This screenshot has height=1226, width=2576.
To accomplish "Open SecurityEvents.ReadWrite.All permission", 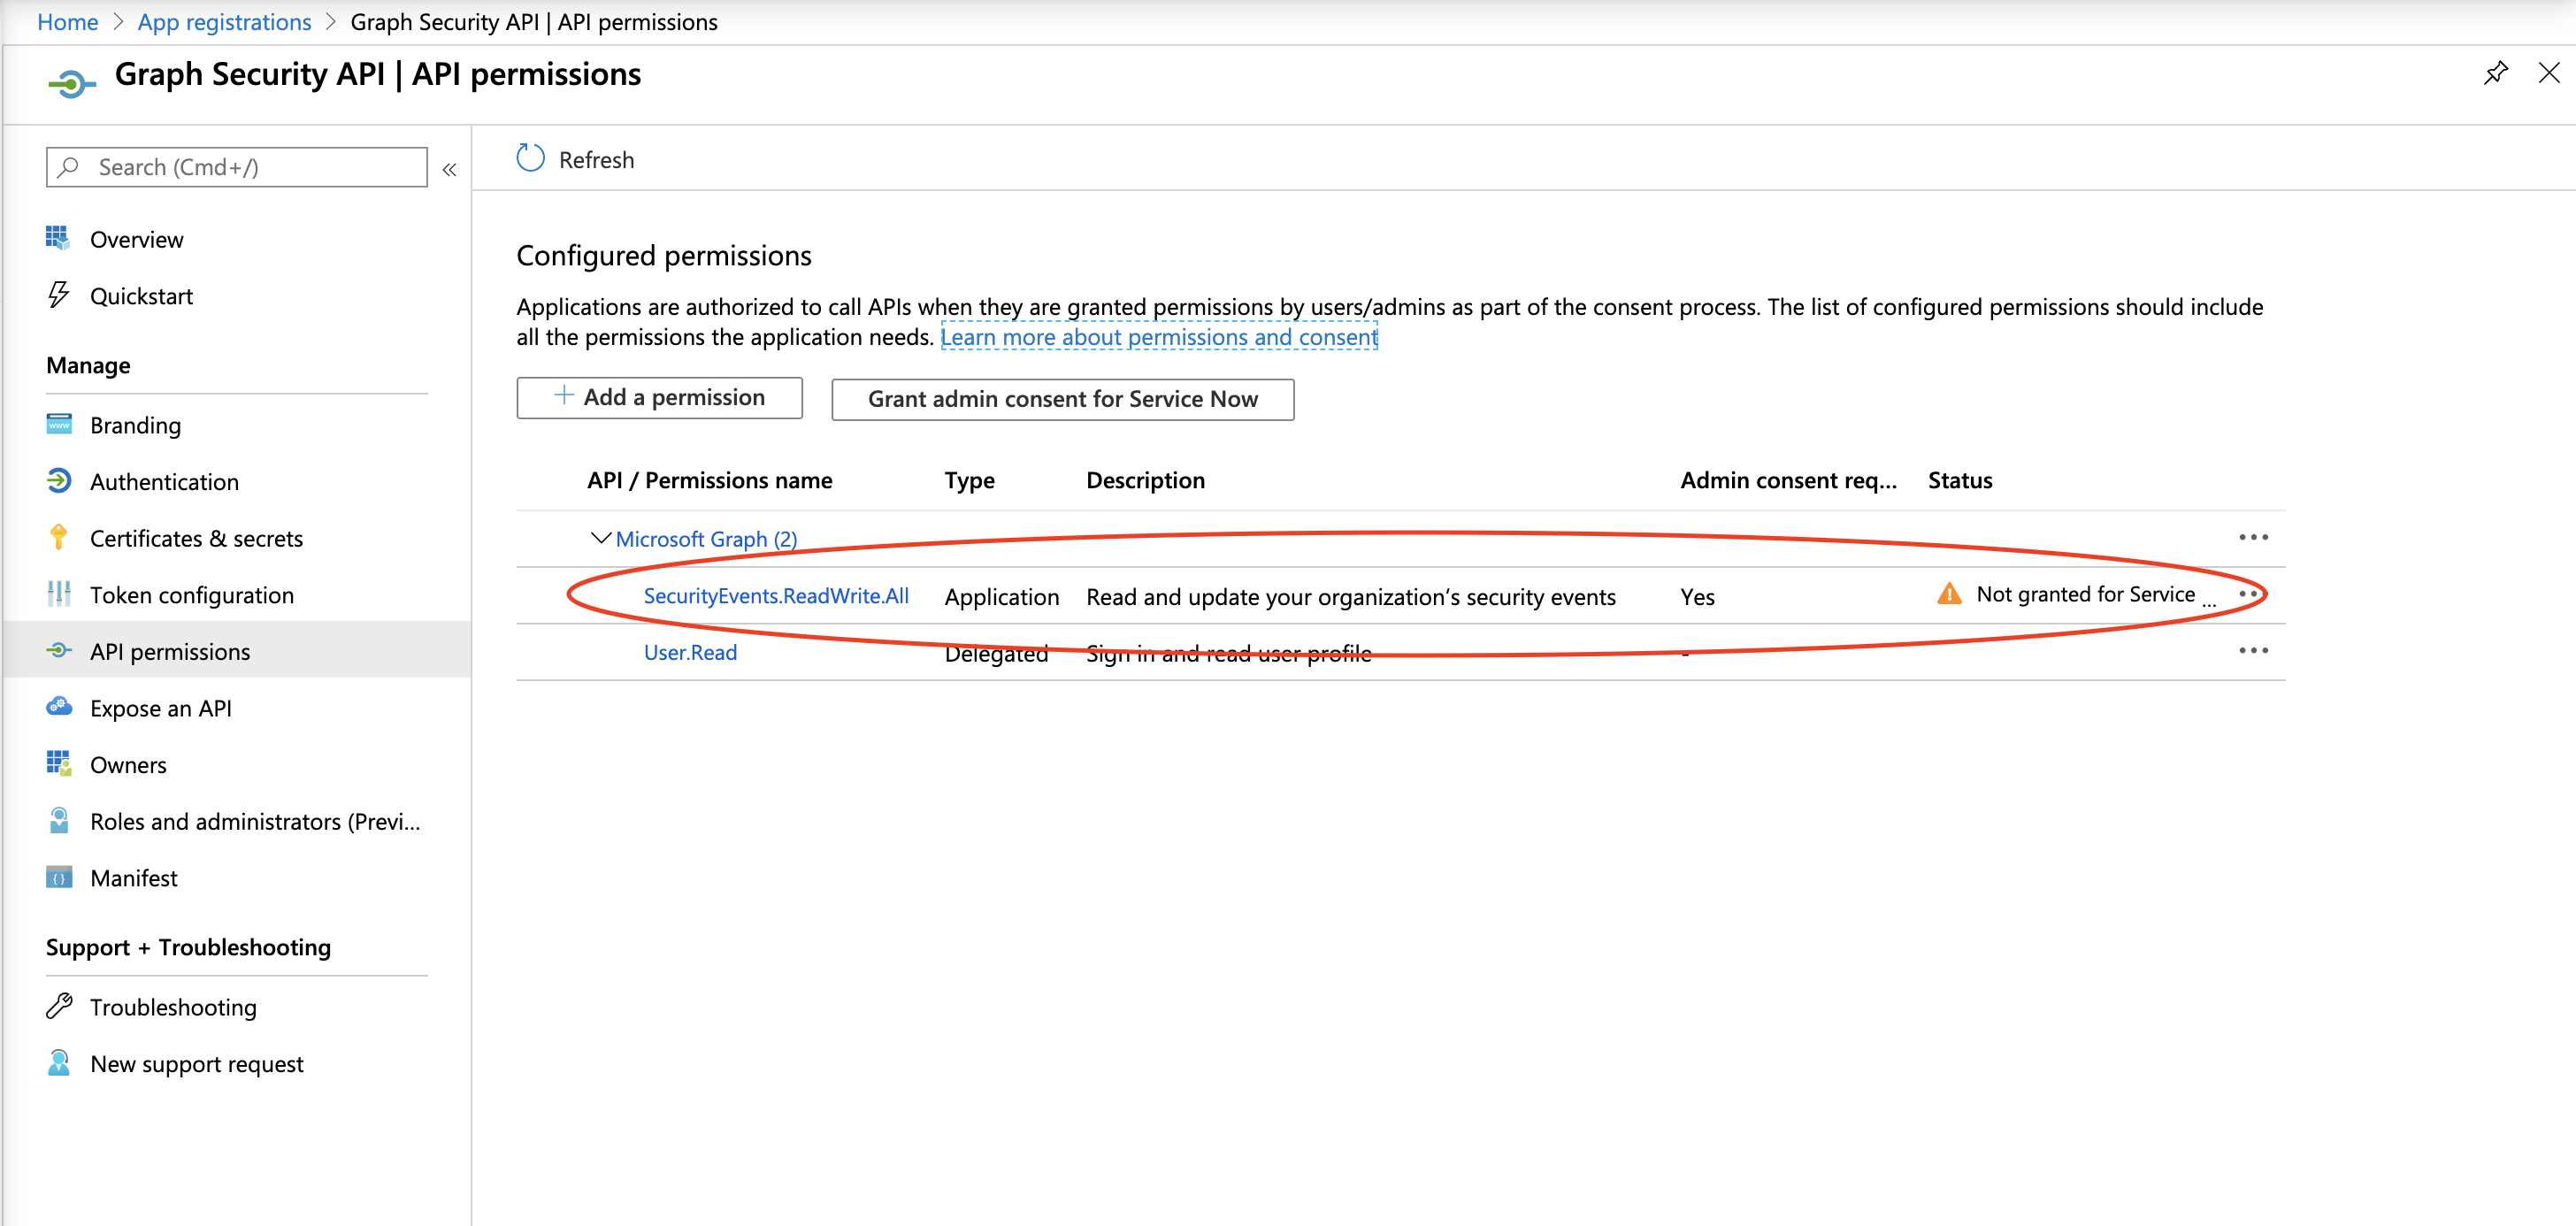I will [776, 595].
